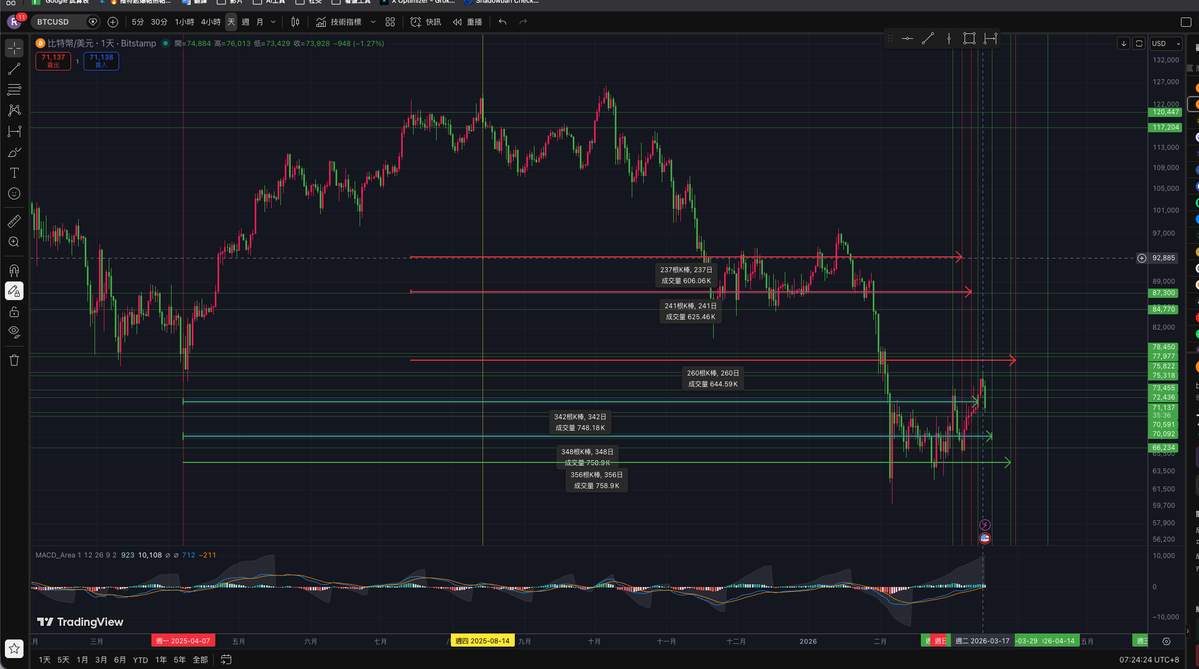This screenshot has width=1199, height=669.
Task: Click the trash icon to remove drawings
Action: click(x=14, y=360)
